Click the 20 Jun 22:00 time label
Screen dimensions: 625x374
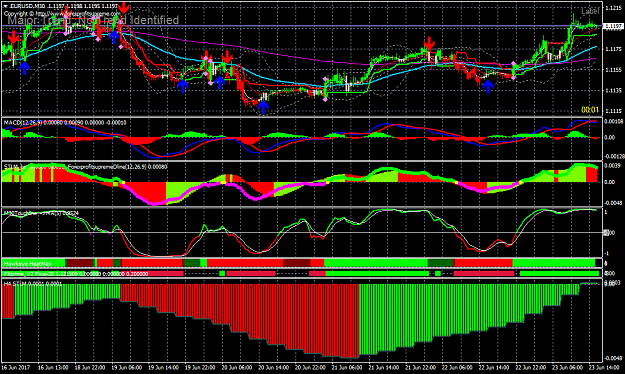(x=310, y=367)
